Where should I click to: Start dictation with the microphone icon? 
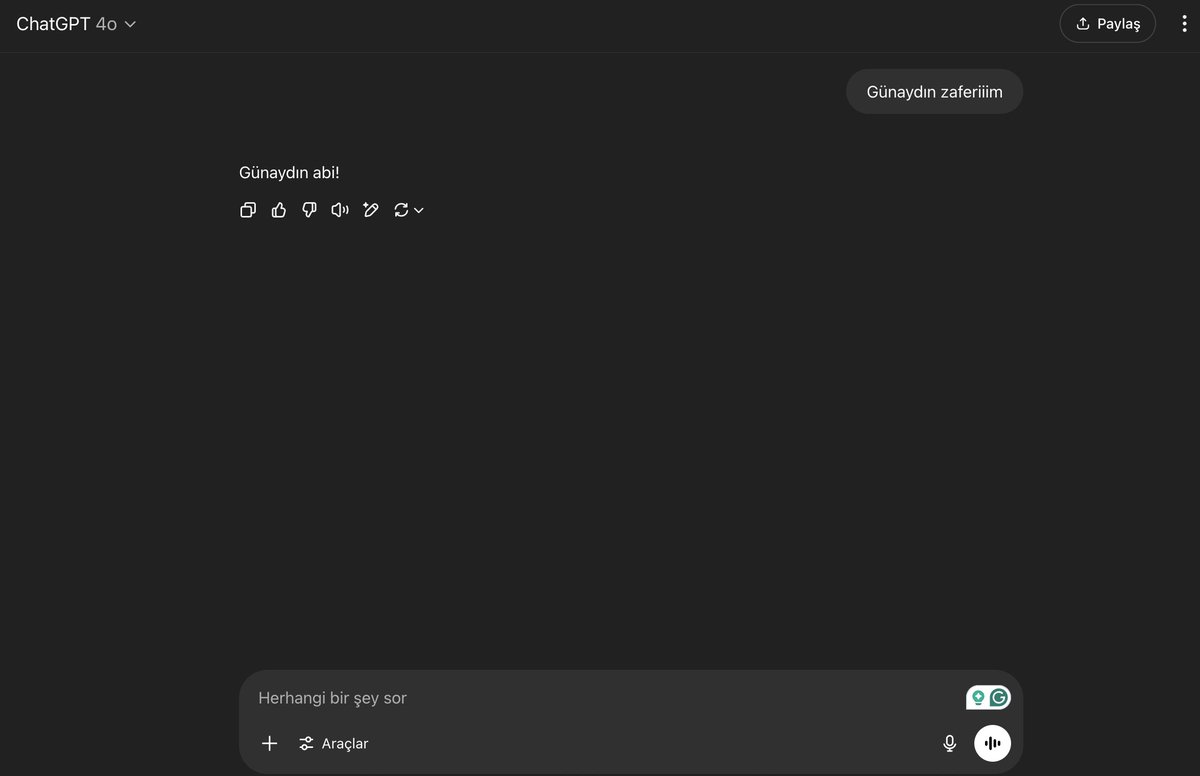point(949,743)
